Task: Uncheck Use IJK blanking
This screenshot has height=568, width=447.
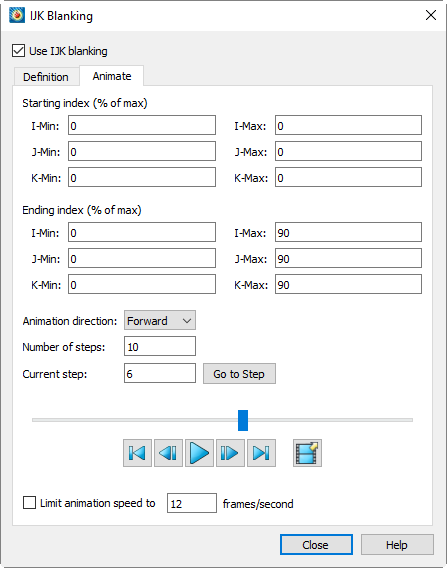Action: [x=18, y=51]
